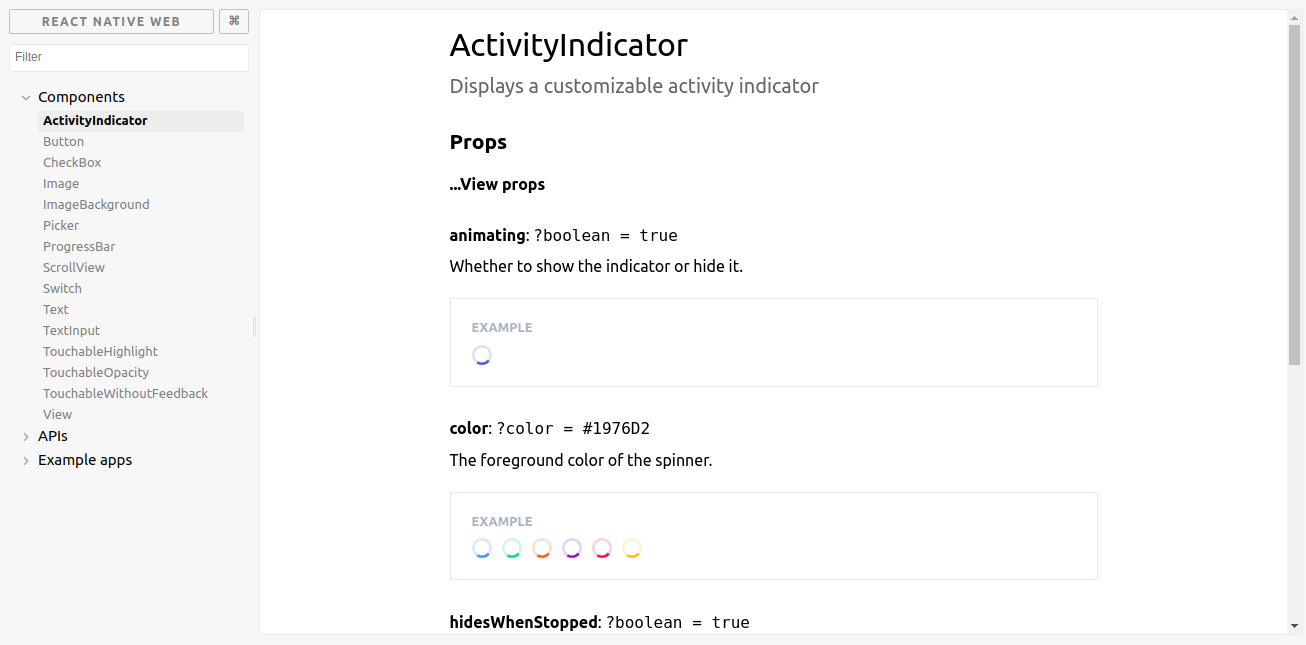Go to the Picker component docs

point(61,226)
